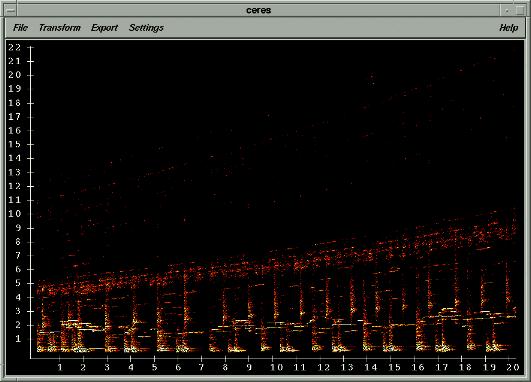Open the Export menu

[x=104, y=28]
